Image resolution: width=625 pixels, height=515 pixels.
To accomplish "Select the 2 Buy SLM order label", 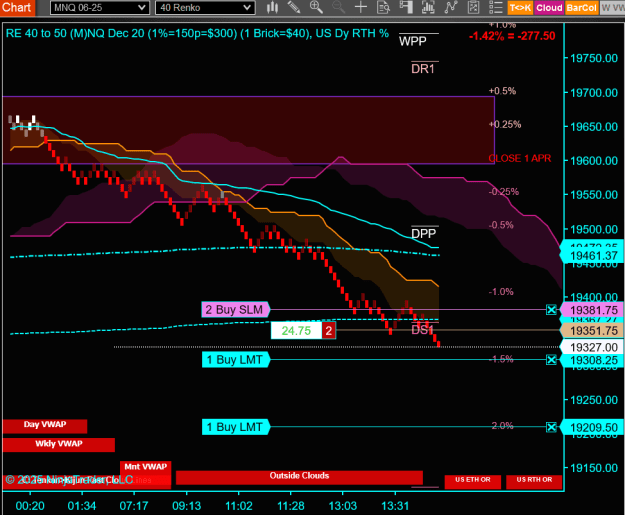I will pos(235,309).
